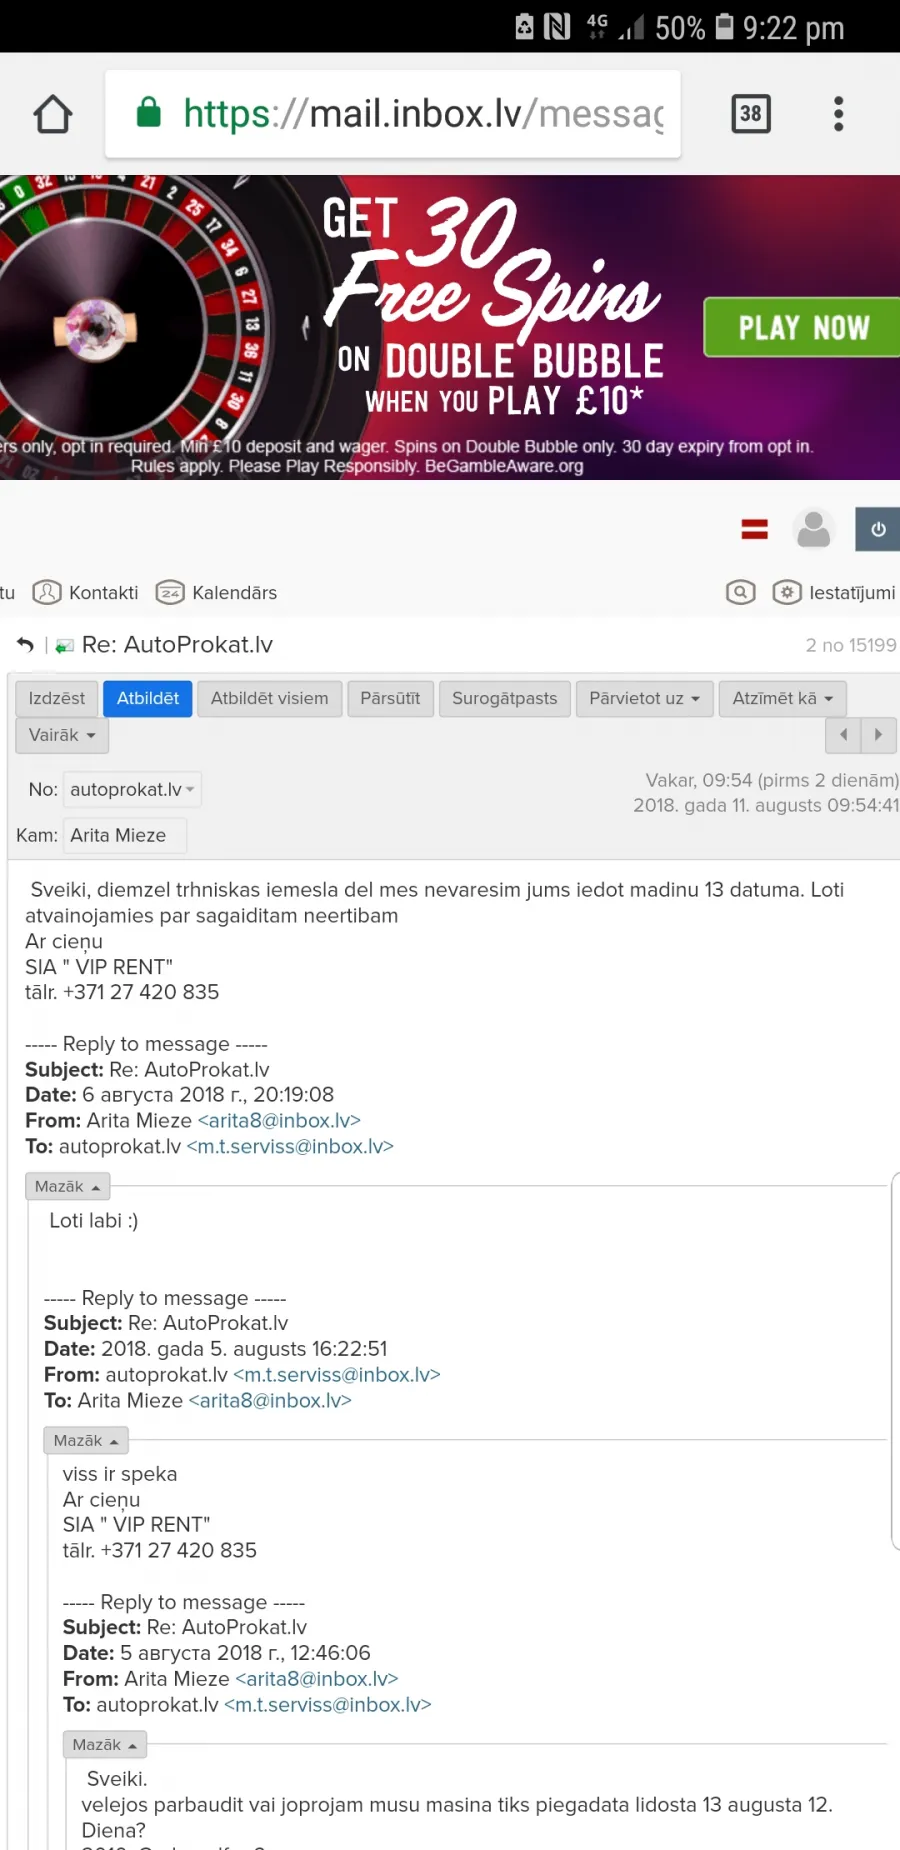Viewport: 900px width, 1850px height.
Task: Expand the Vairāk more menu
Action: point(62,735)
